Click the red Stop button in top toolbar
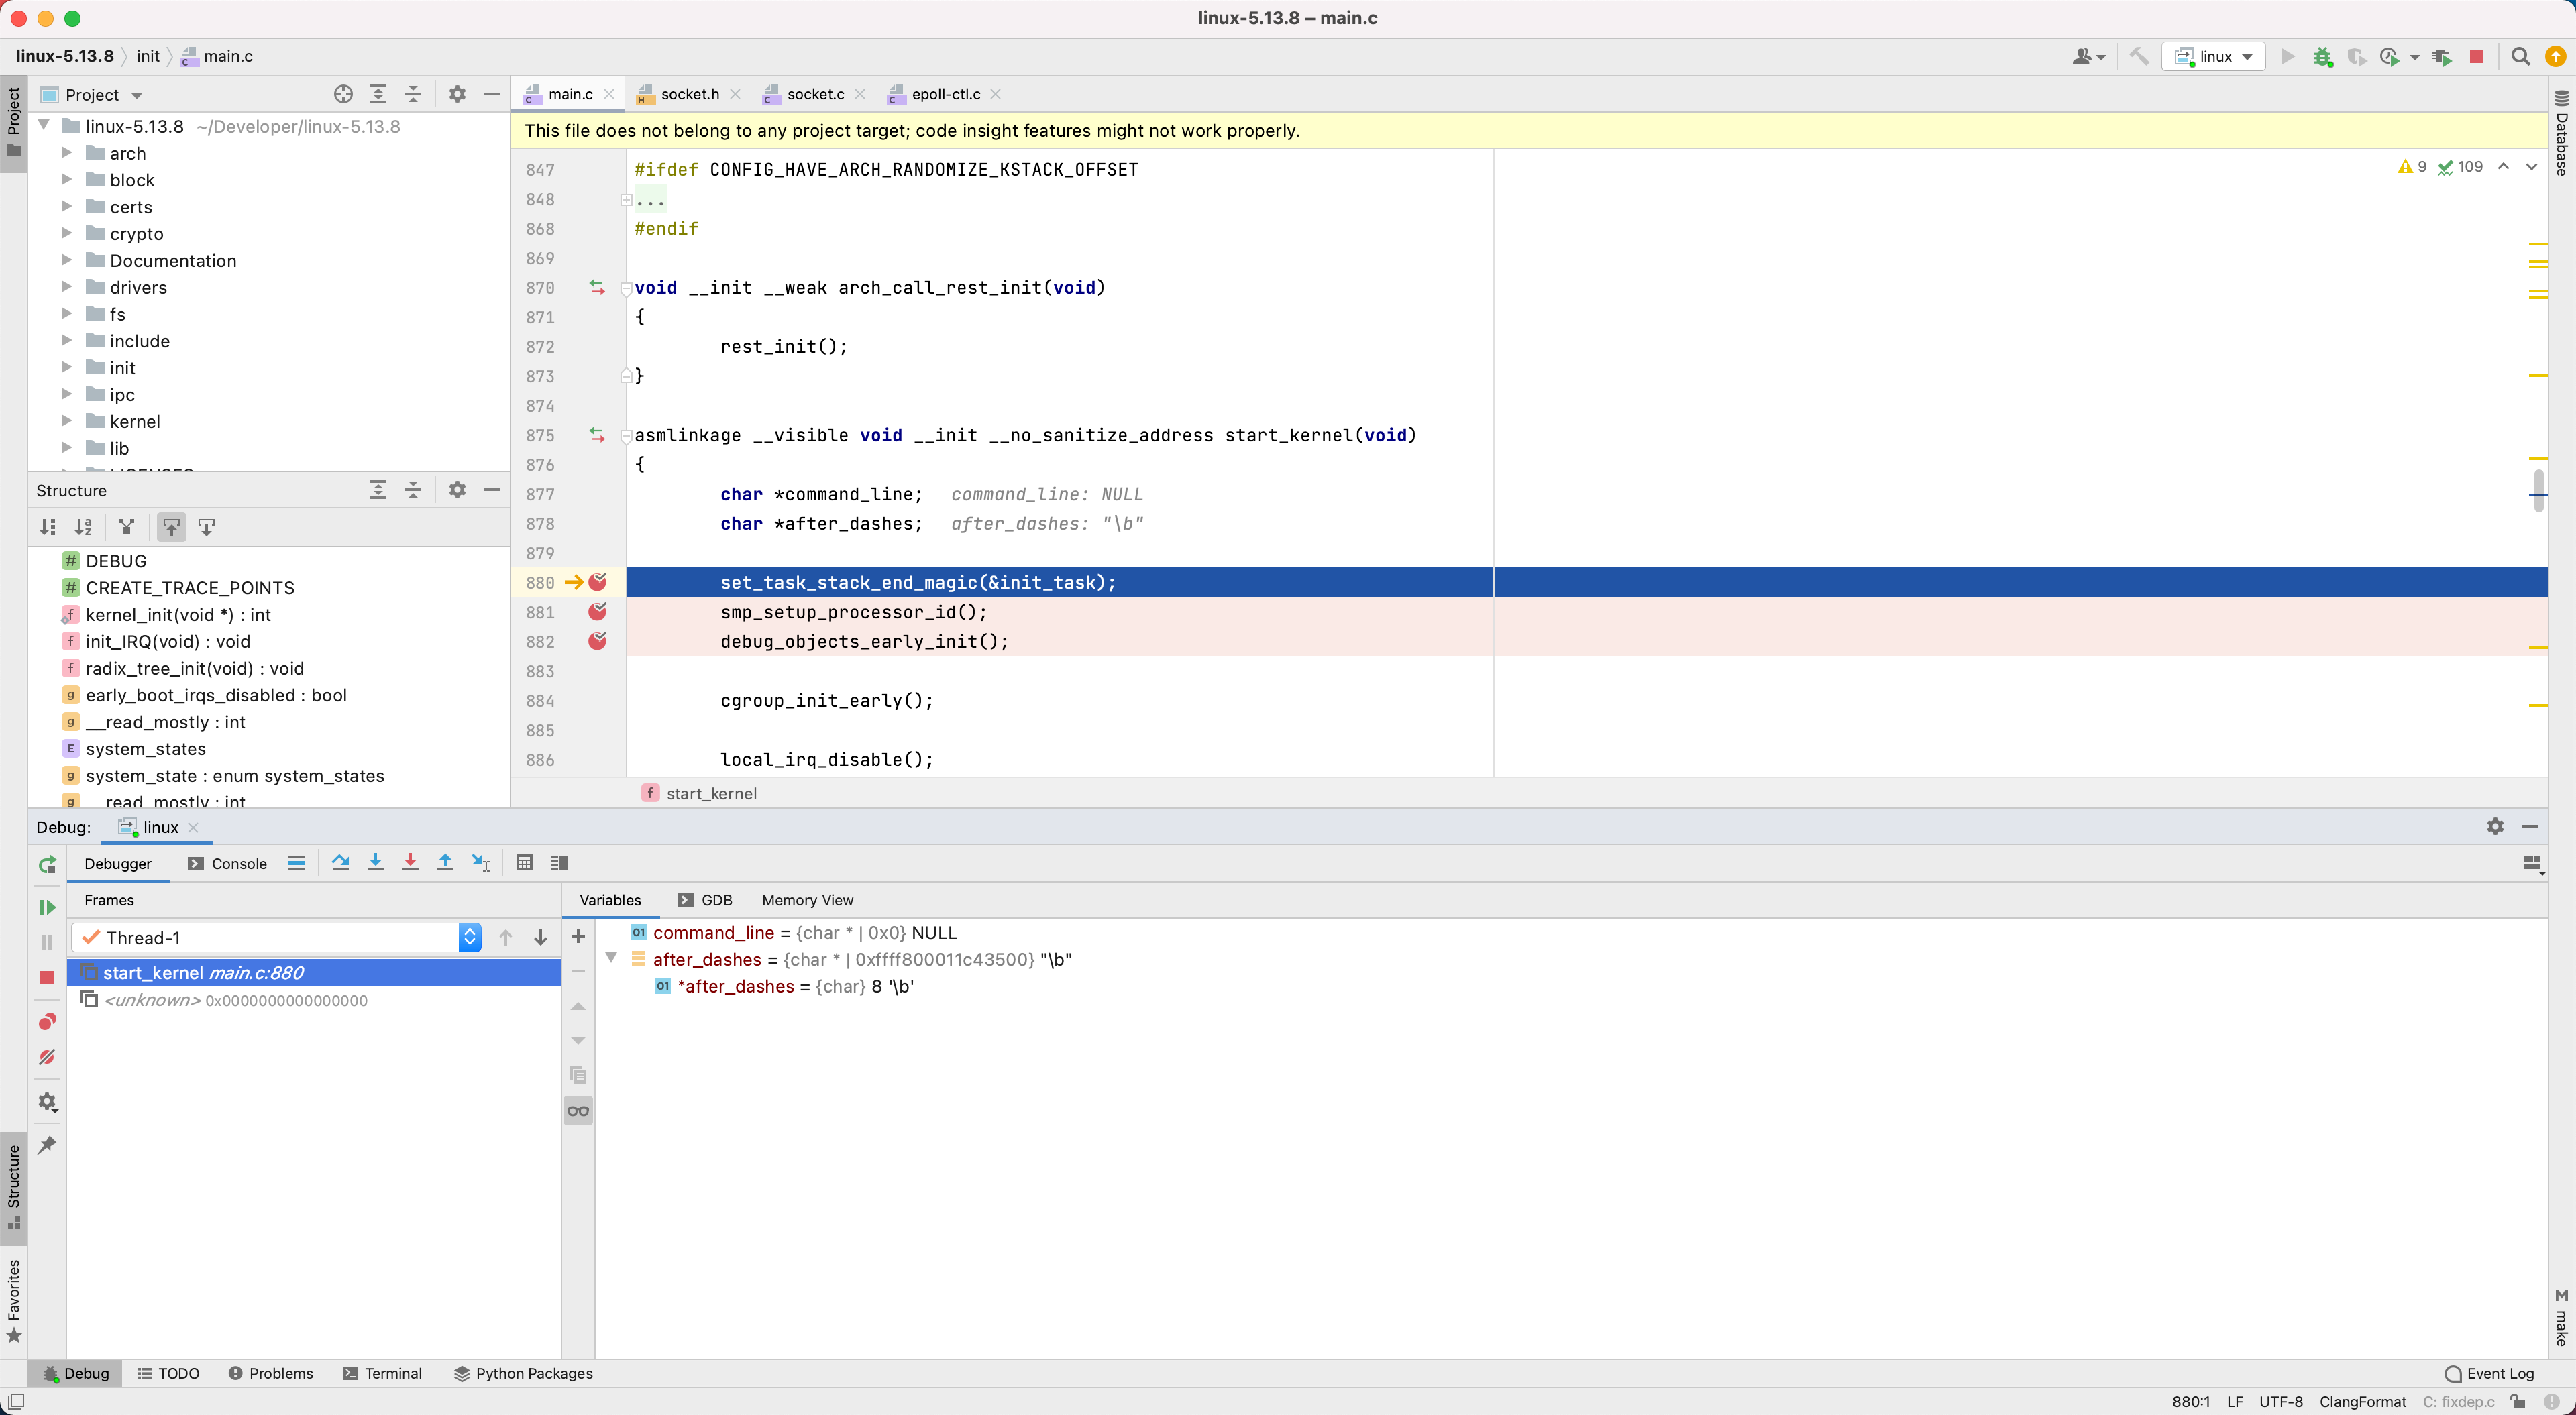The width and height of the screenshot is (2576, 1415). pyautogui.click(x=2476, y=56)
